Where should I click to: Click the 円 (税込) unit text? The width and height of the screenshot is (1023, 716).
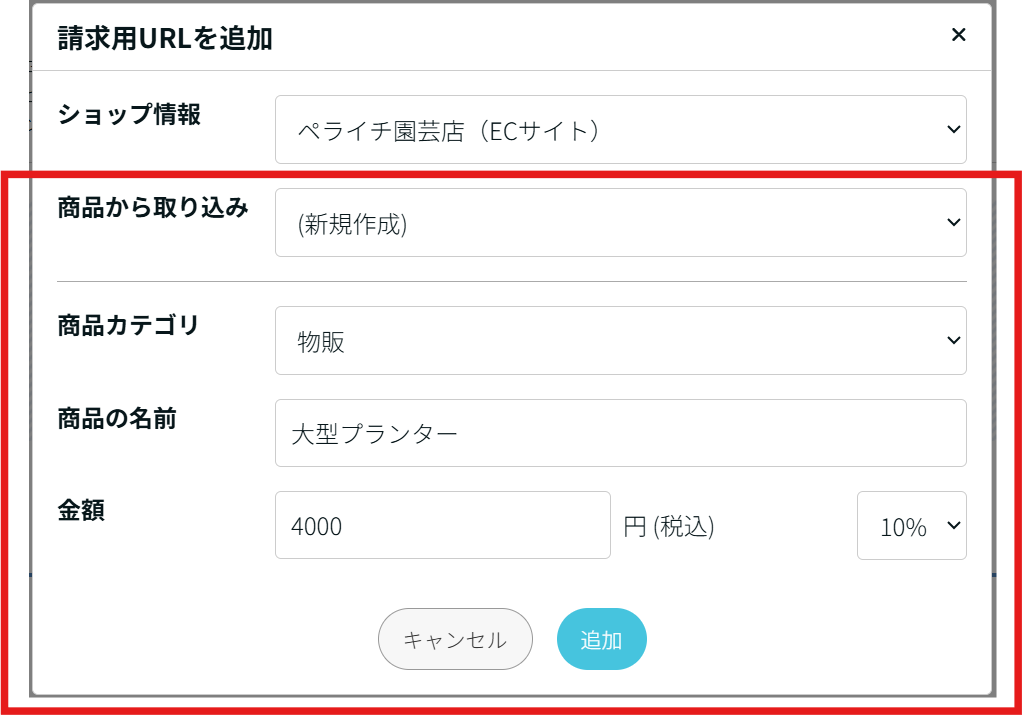669,527
